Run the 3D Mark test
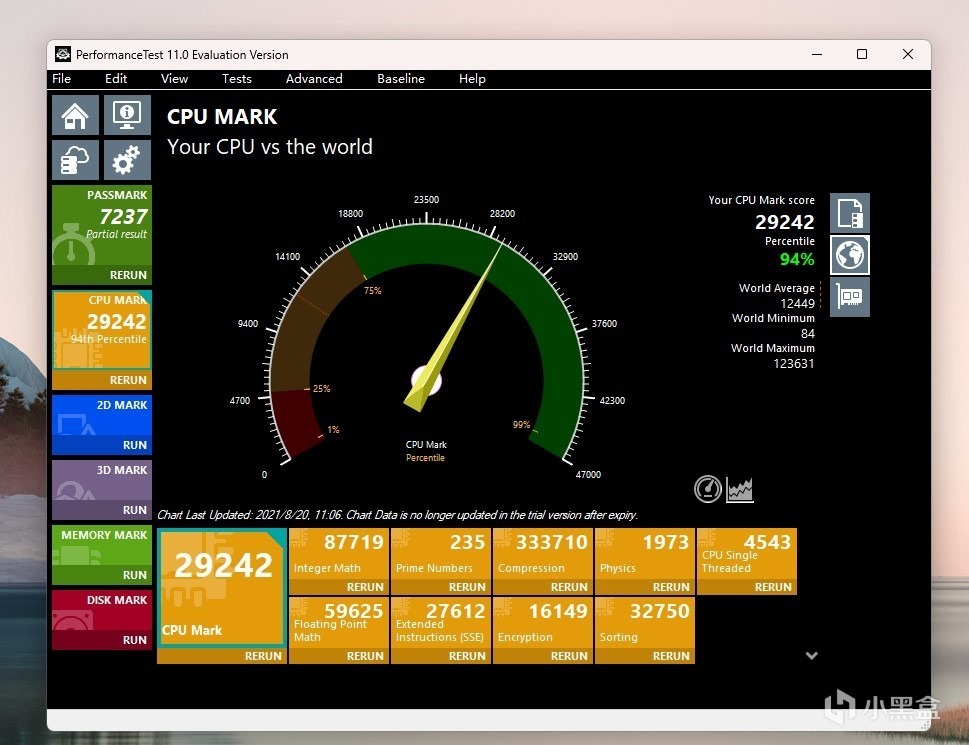The width and height of the screenshot is (969, 745). (x=135, y=510)
